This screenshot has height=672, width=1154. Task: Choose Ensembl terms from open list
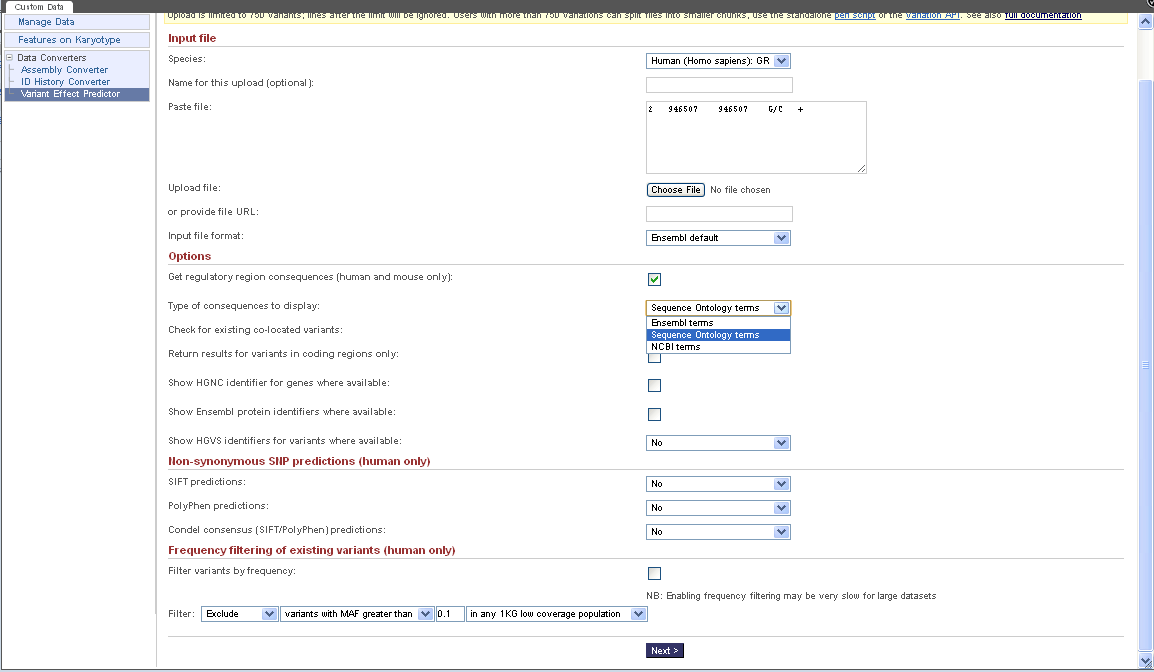click(x=682, y=323)
